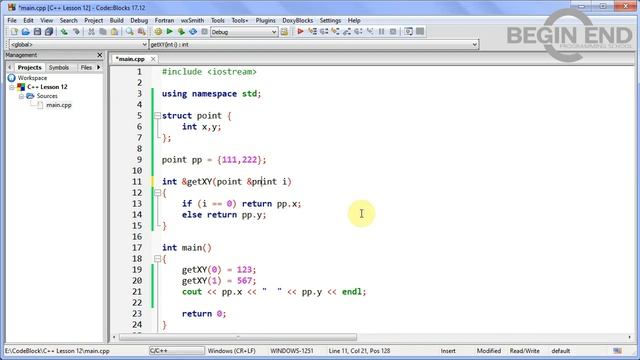Fold the main function body at line 18
This screenshot has width=640, height=360.
point(158,259)
